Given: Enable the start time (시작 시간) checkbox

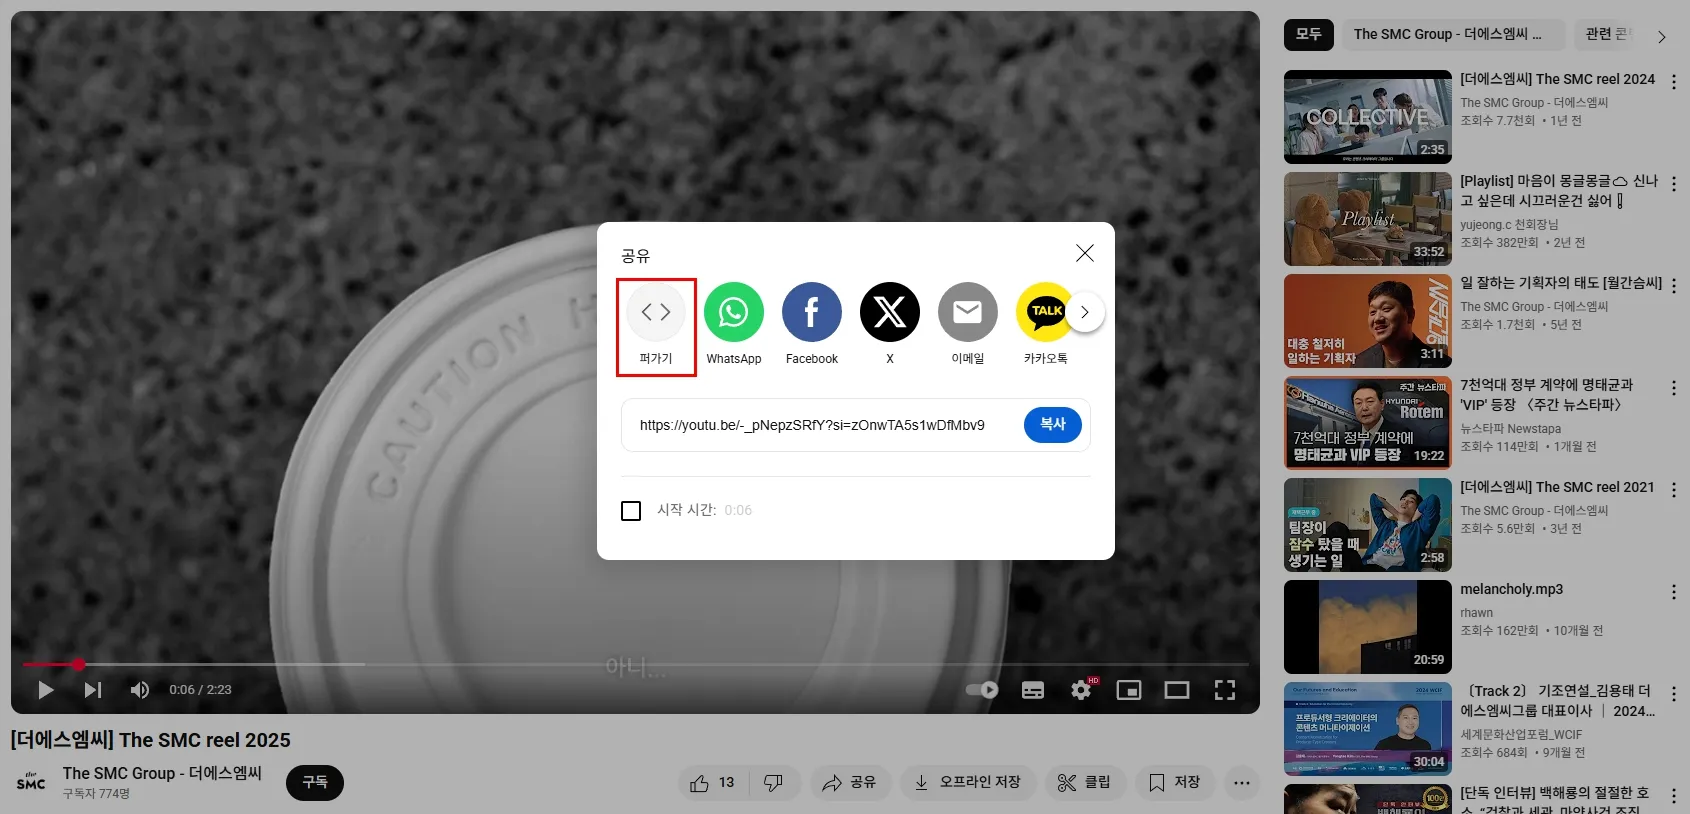Looking at the screenshot, I should pos(631,511).
